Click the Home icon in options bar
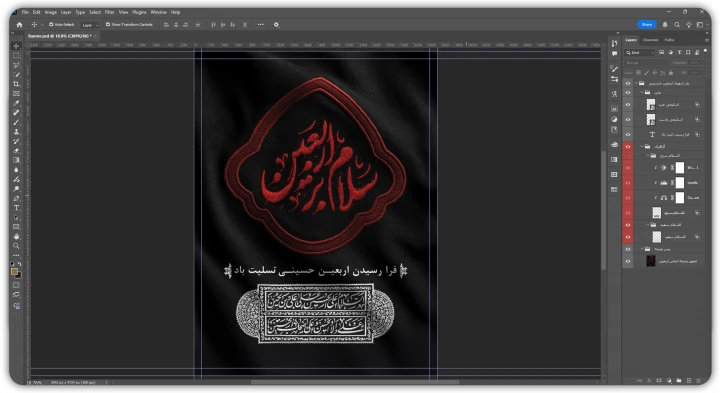Image resolution: width=720 pixels, height=393 pixels. point(19,25)
